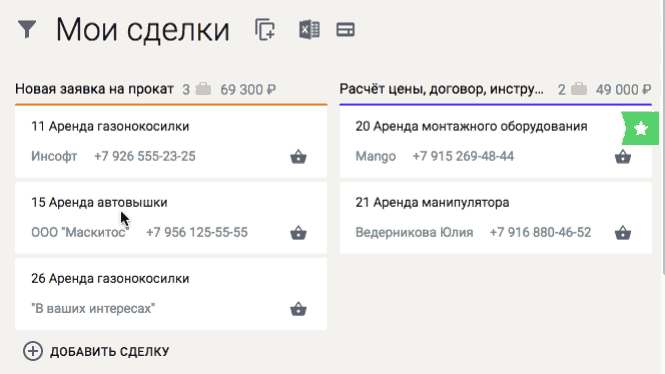Click the Мои сделки page title
665x374 pixels.
[x=142, y=30]
